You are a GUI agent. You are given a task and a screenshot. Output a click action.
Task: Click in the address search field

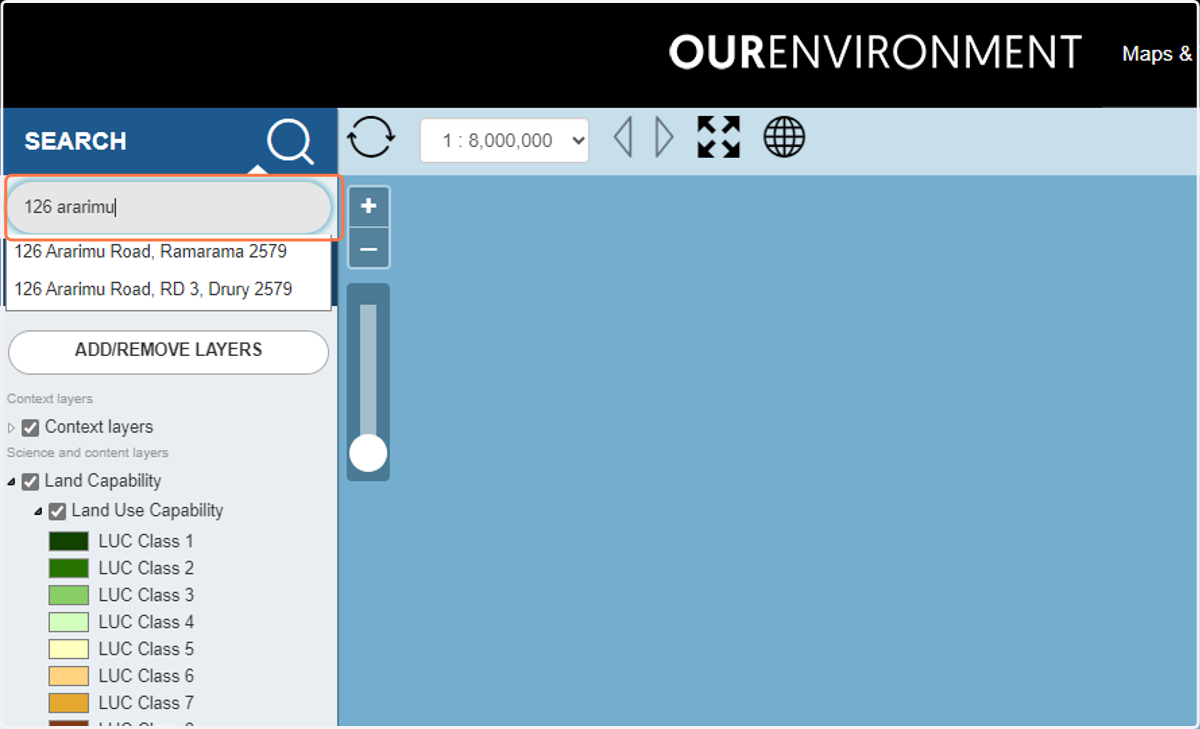pyautogui.click(x=169, y=208)
